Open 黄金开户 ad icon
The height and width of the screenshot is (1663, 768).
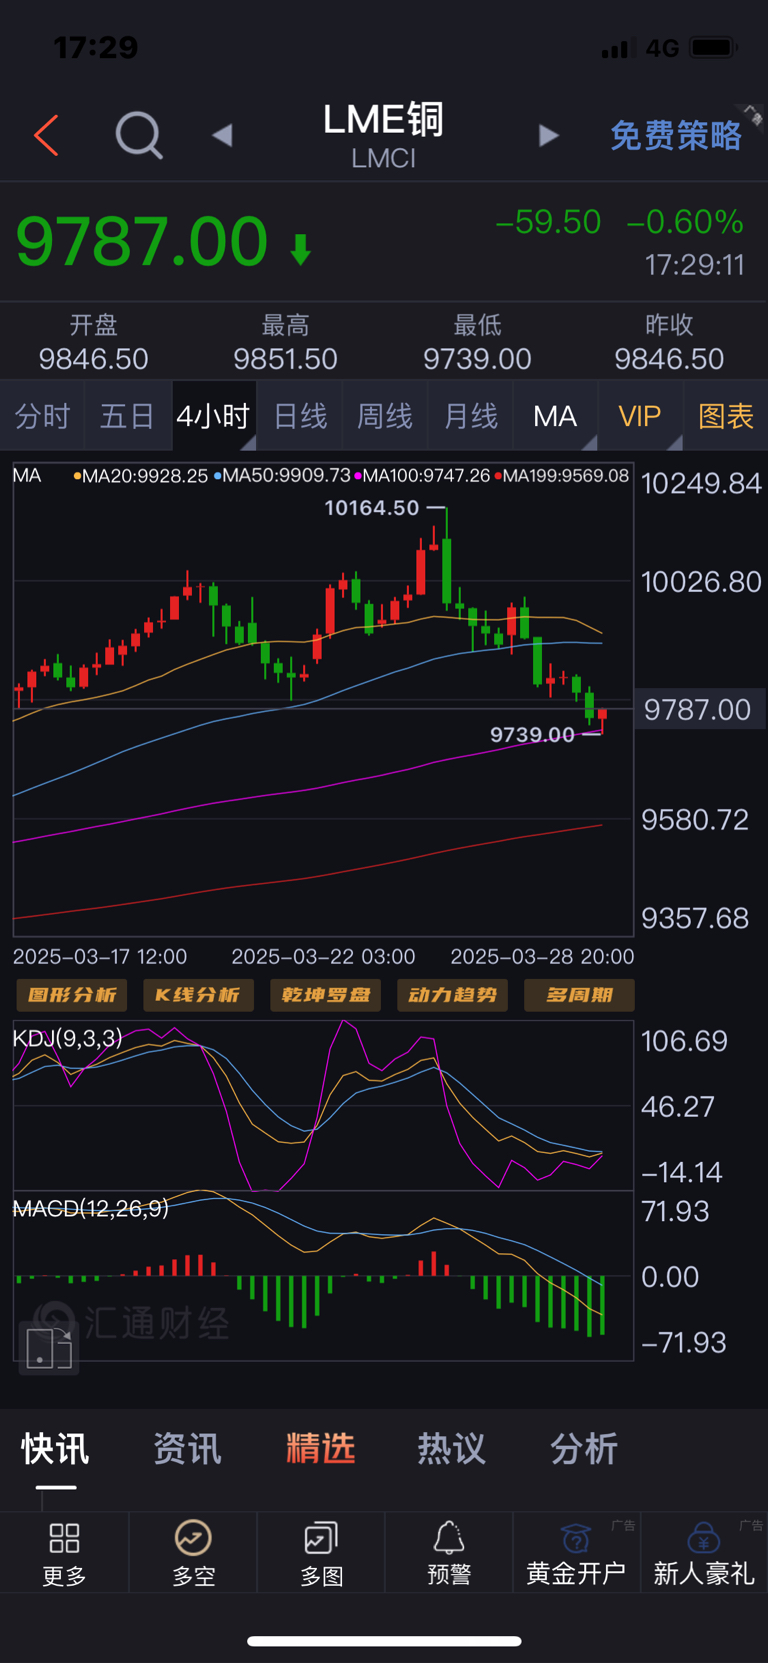[x=576, y=1538]
